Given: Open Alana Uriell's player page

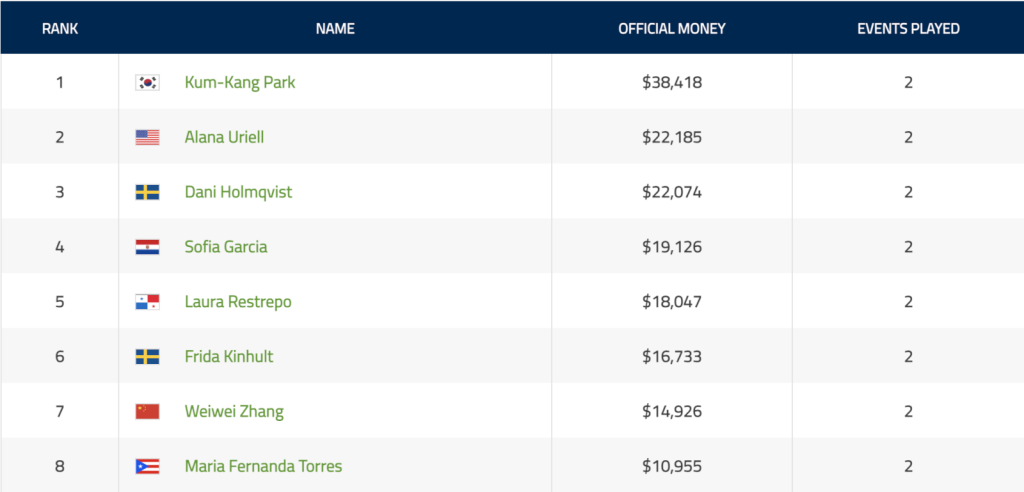Looking at the screenshot, I should pos(224,138).
